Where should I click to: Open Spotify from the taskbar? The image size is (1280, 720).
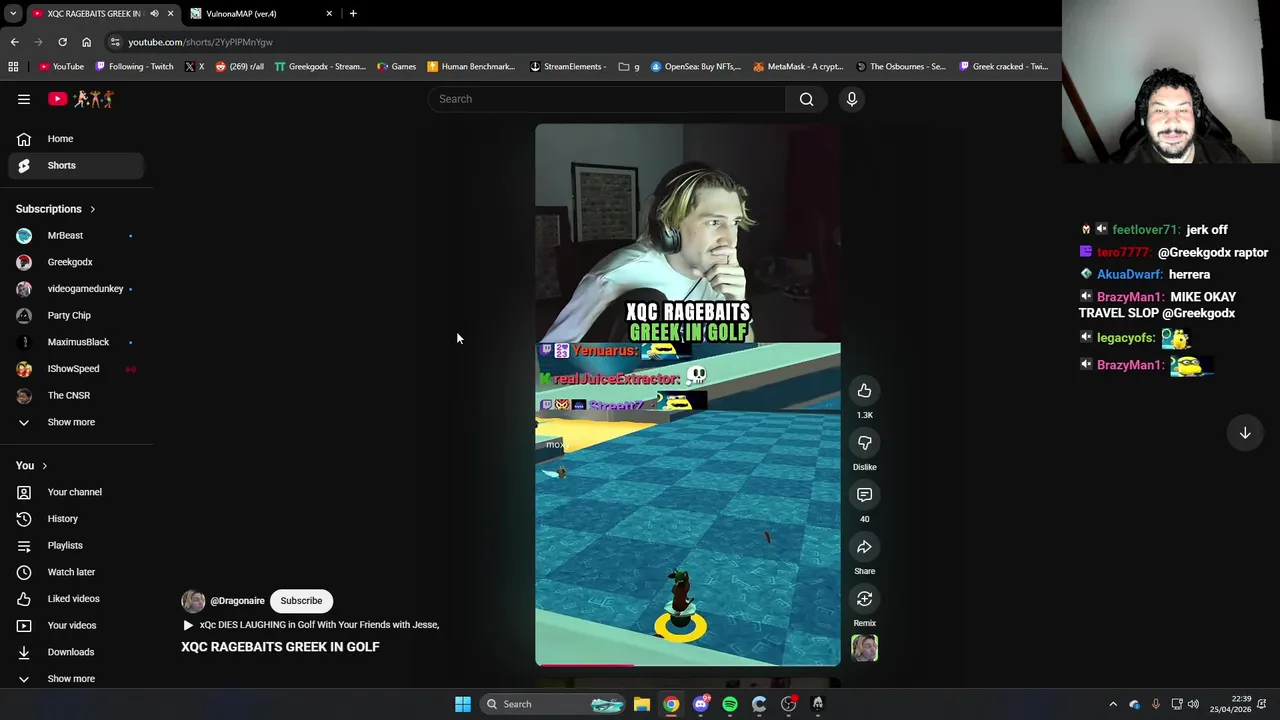(x=730, y=704)
